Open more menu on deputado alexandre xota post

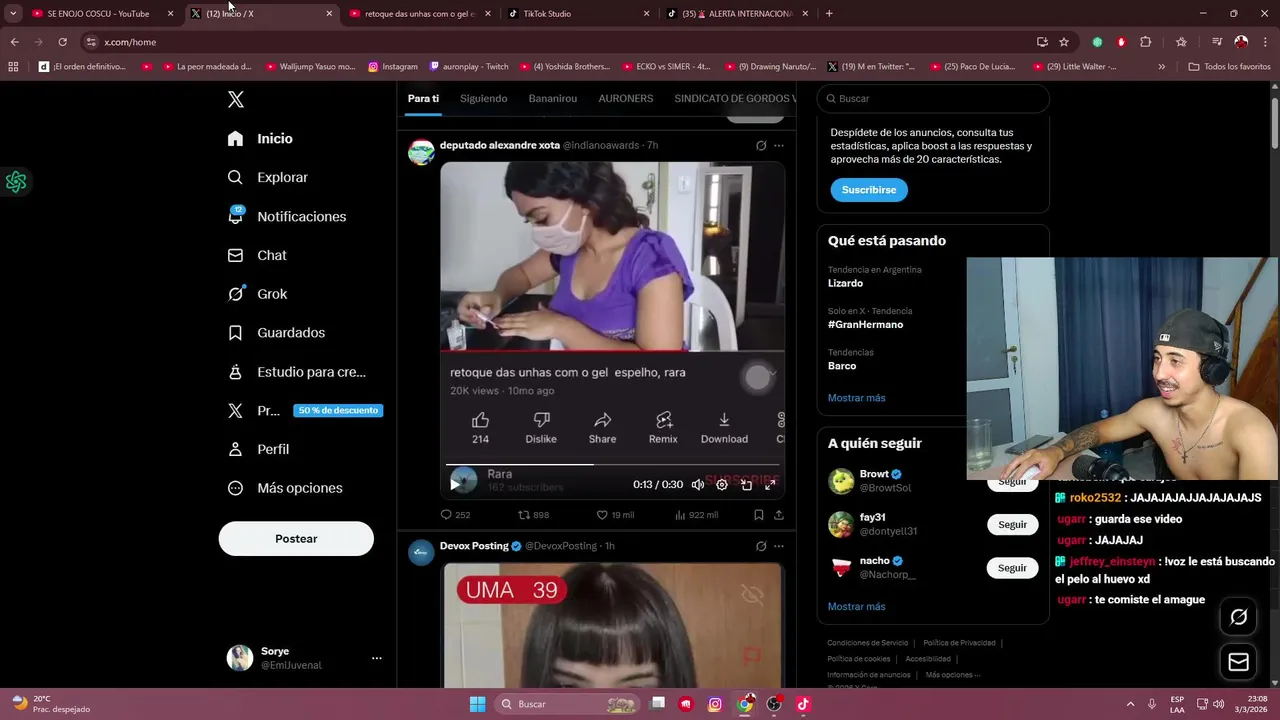pyautogui.click(x=779, y=145)
